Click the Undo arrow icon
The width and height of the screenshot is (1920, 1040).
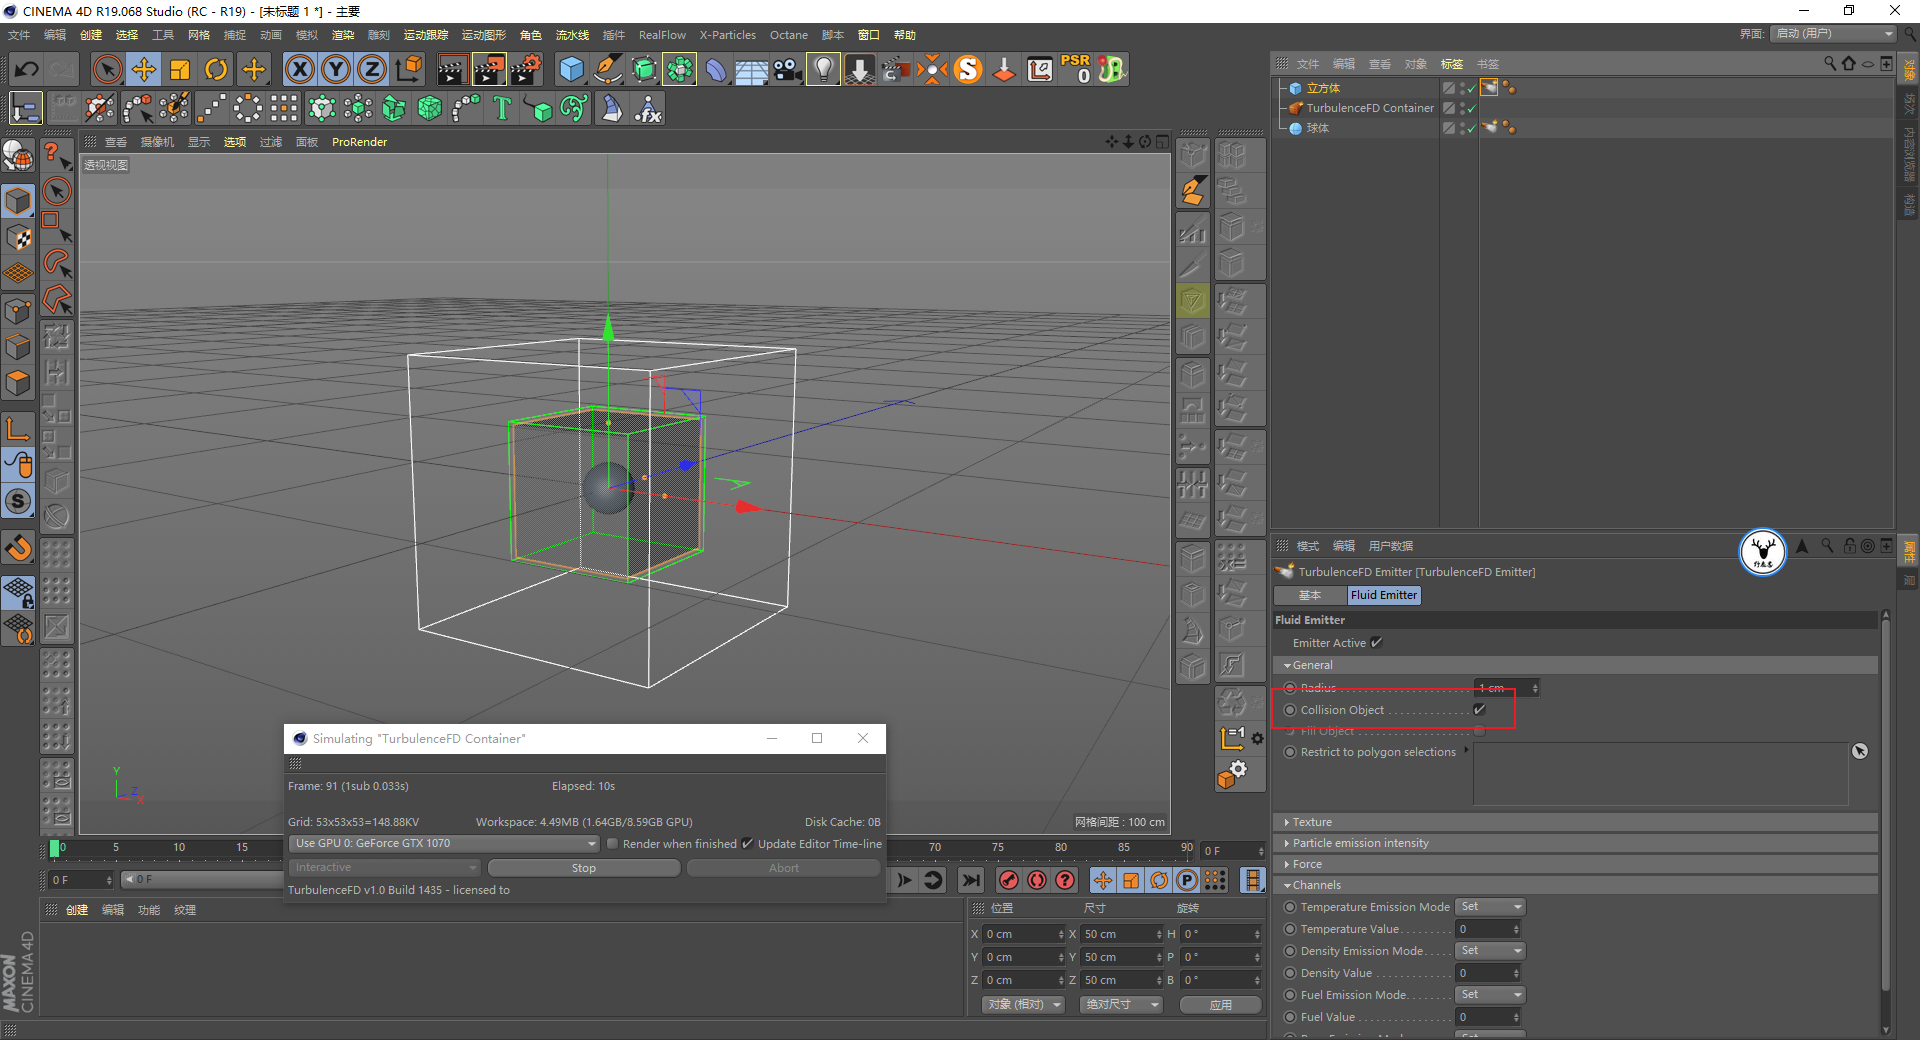[27, 69]
